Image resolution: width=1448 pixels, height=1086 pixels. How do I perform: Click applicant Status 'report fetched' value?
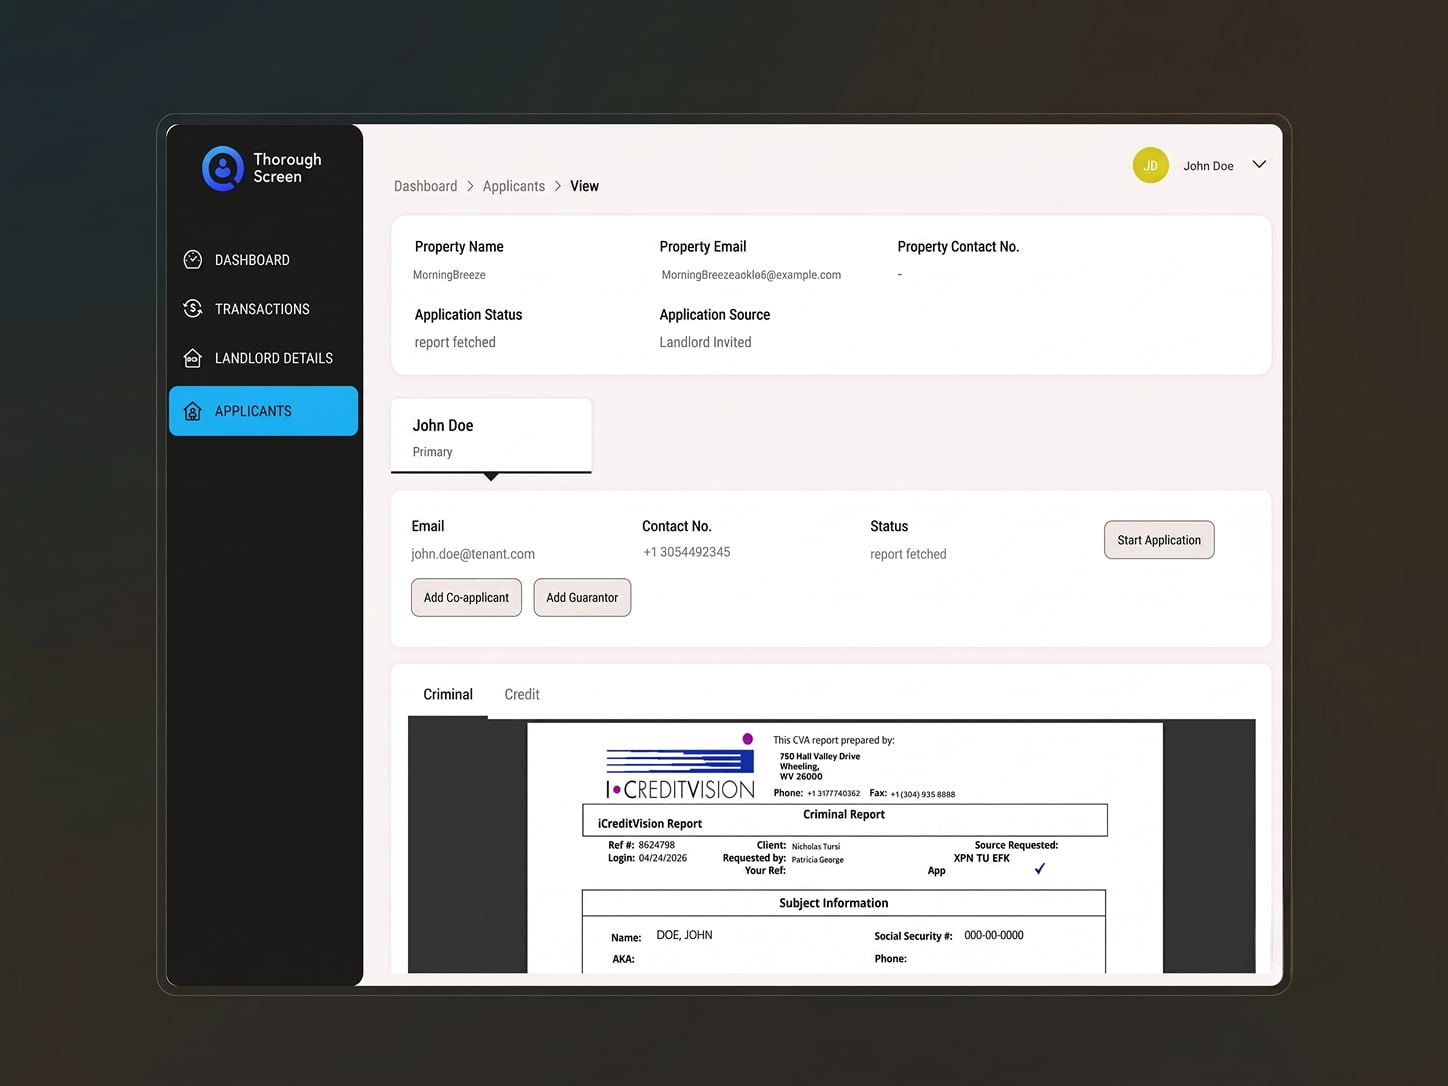pyautogui.click(x=908, y=554)
